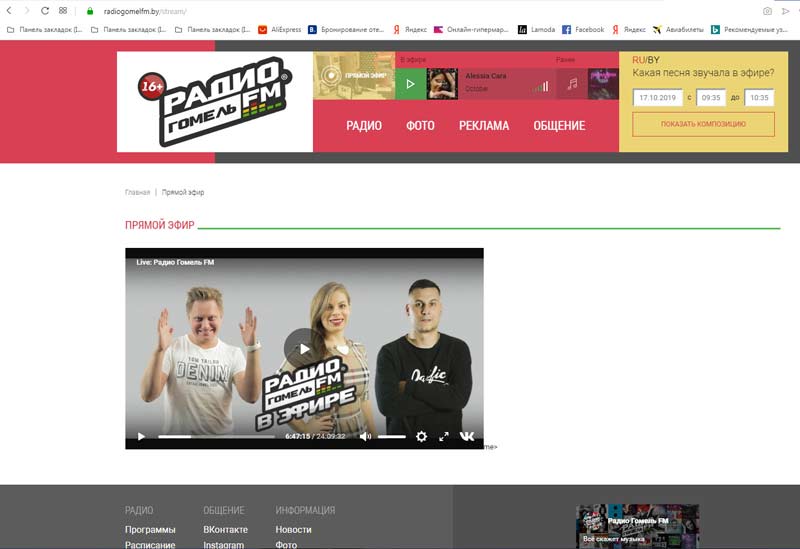
Task: Open first Панель закладок folder
Action: tap(44, 30)
